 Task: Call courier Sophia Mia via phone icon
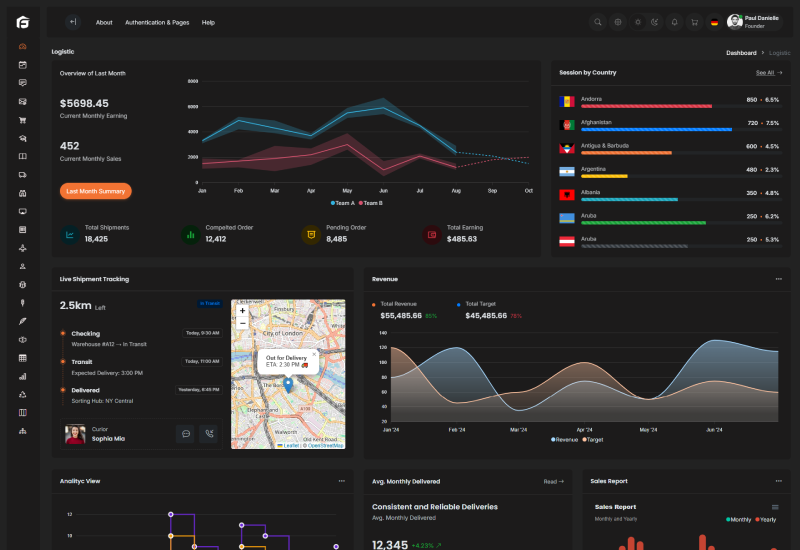pos(209,434)
